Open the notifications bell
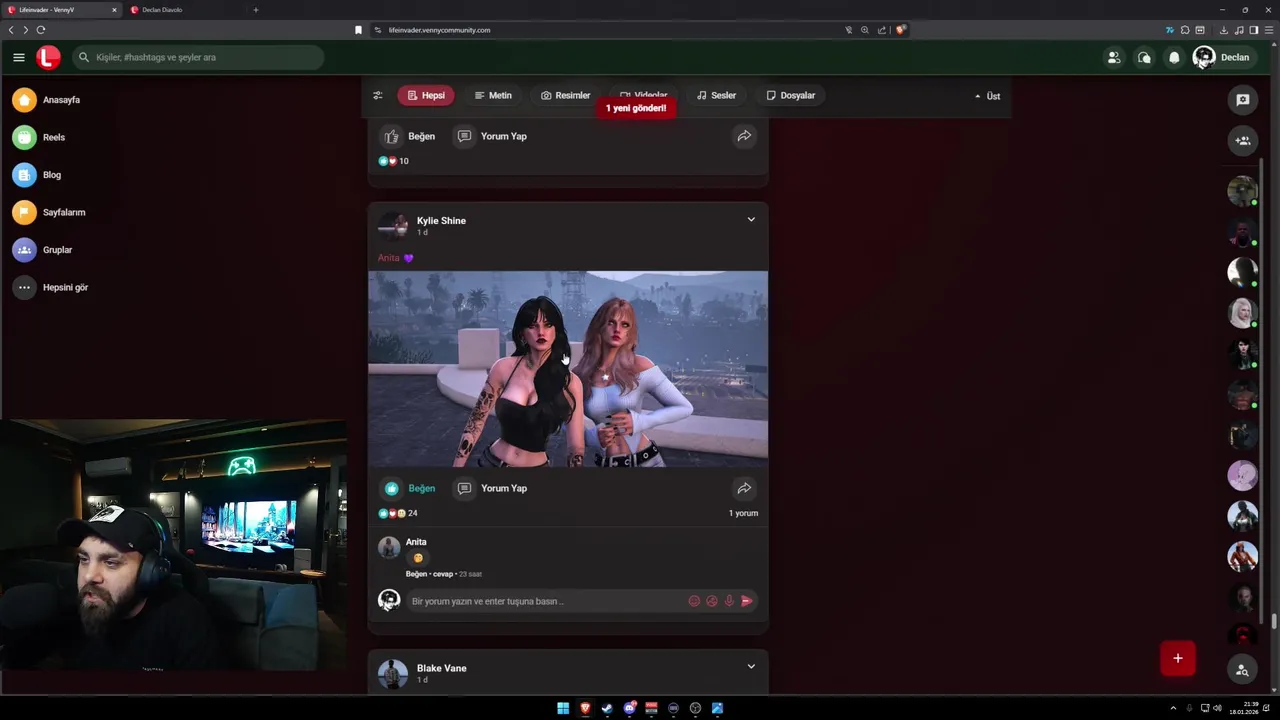 point(1174,57)
